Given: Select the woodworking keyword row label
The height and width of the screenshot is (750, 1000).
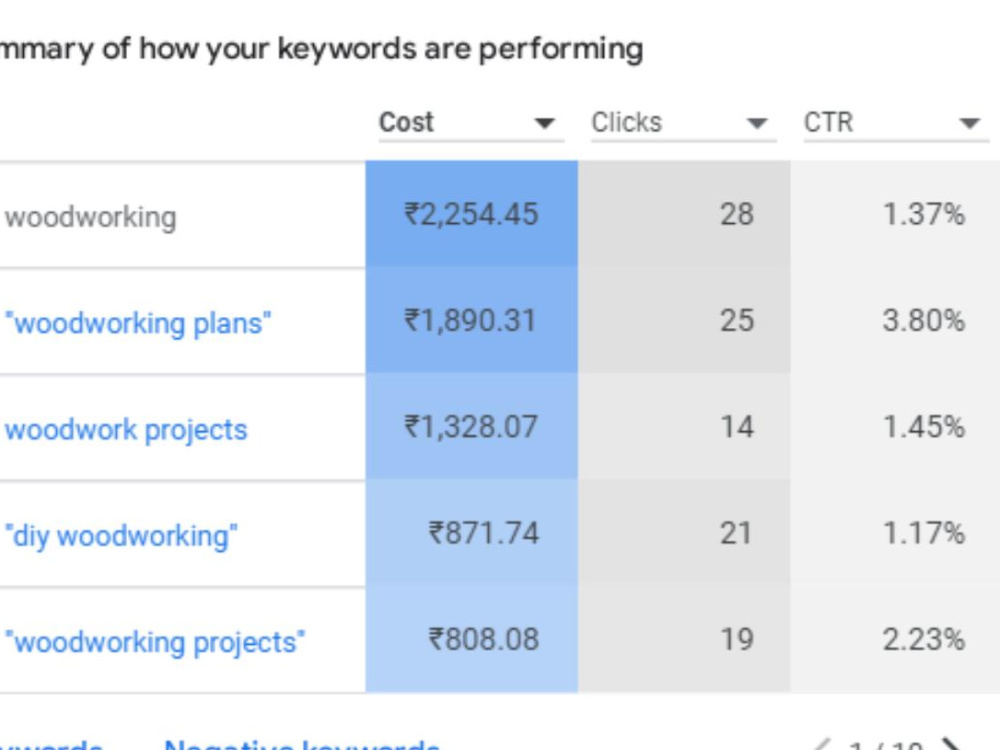Looking at the screenshot, I should click(91, 217).
